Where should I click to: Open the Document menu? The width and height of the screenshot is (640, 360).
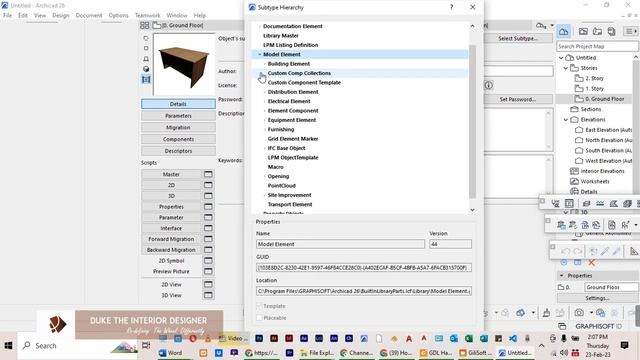(x=89, y=15)
